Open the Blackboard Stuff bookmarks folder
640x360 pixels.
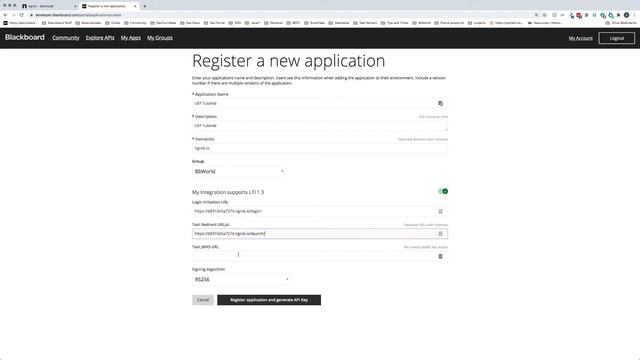(x=58, y=23)
